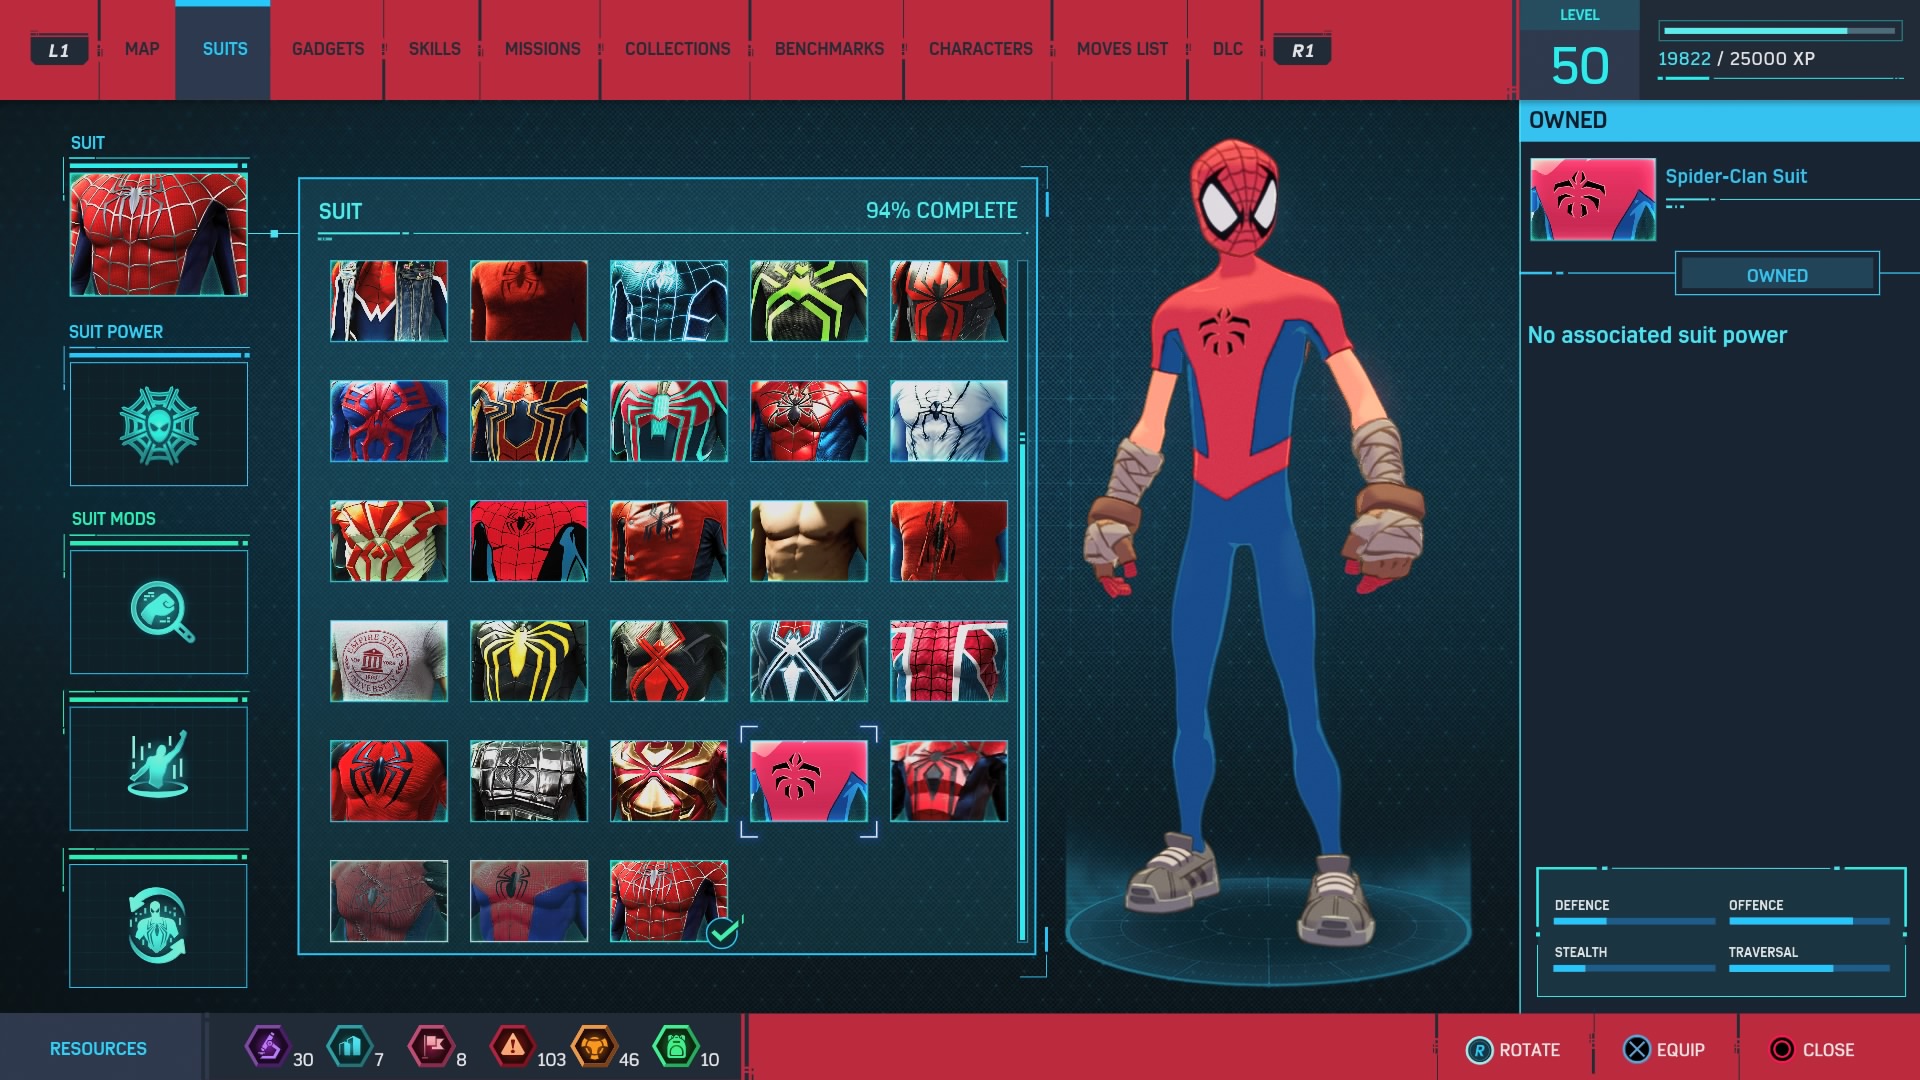Open the spider refresh suit mod slot
The height and width of the screenshot is (1080, 1920).
[x=158, y=925]
